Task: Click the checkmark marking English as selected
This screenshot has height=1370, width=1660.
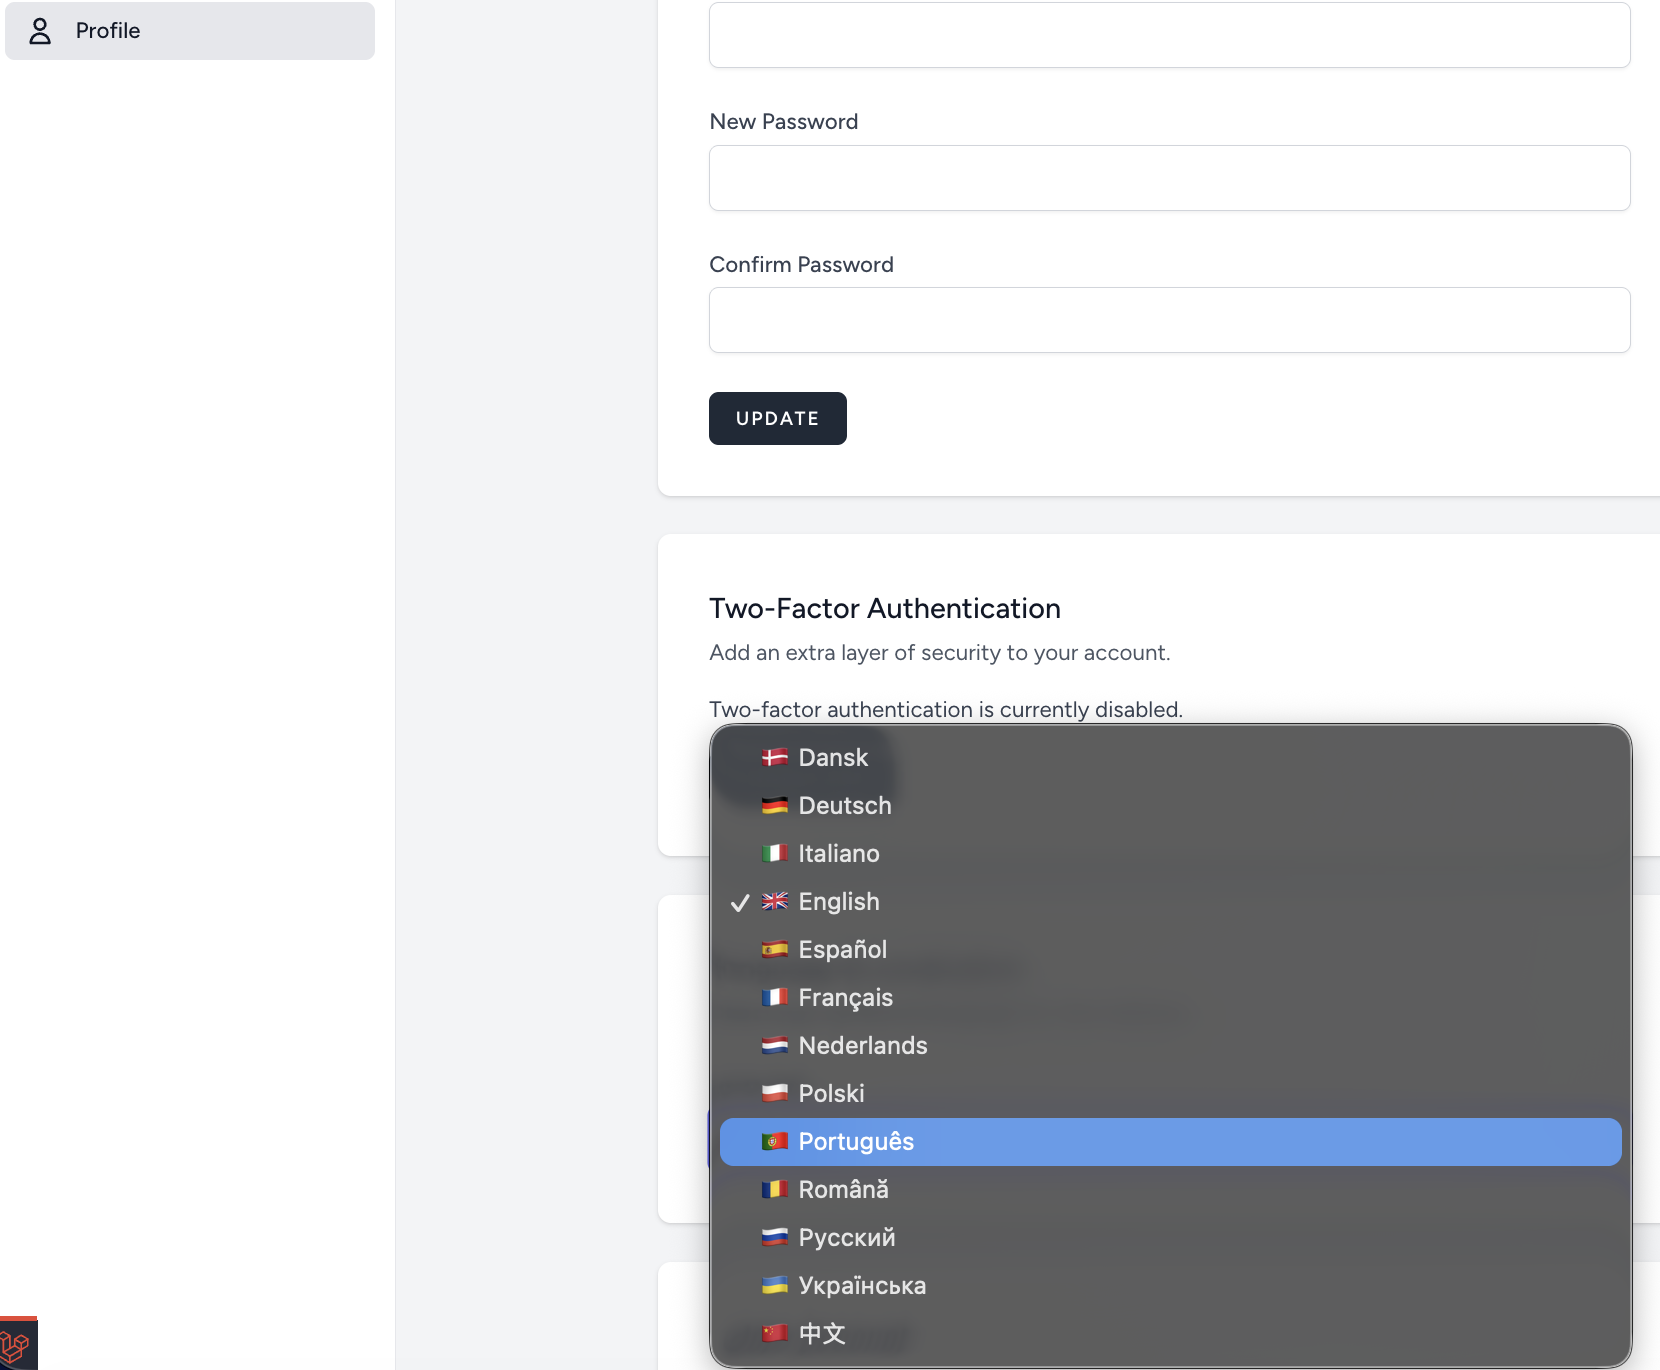Action: tap(740, 901)
